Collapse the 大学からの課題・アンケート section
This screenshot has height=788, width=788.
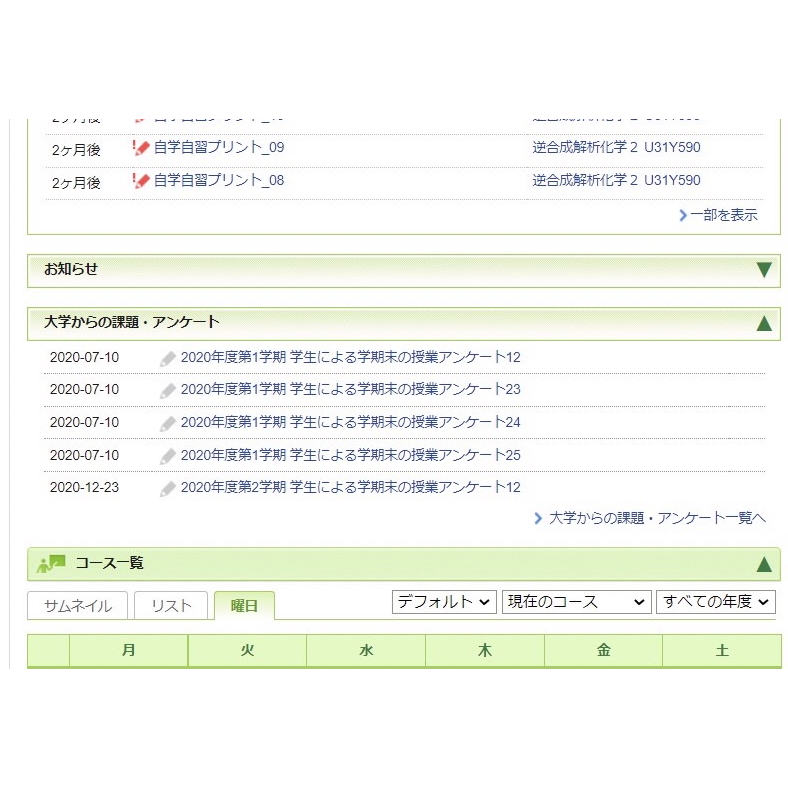click(764, 323)
